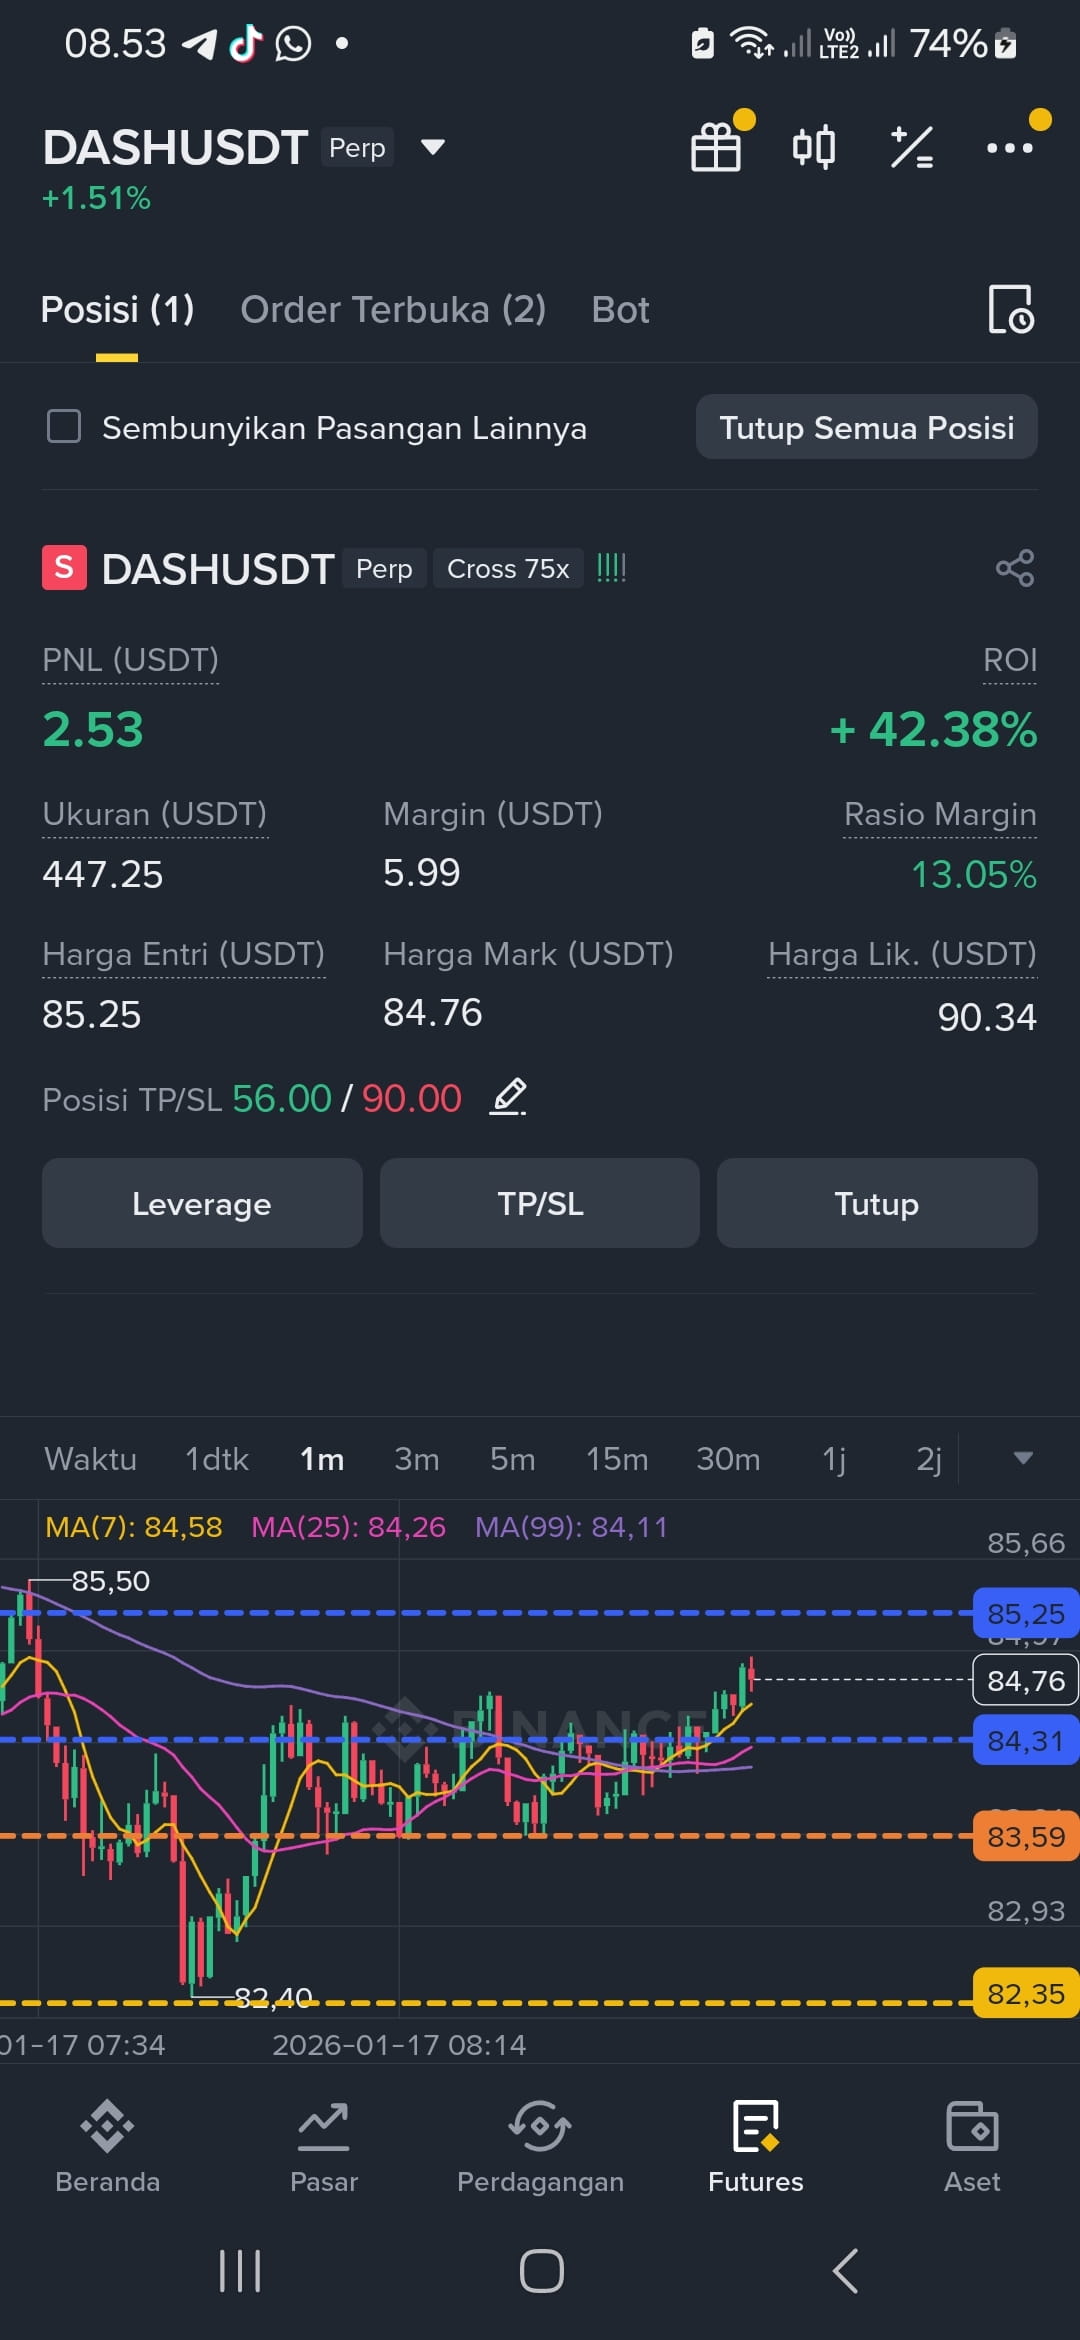1080x2340 pixels.
Task: Tap the Android recent apps button
Action: click(240, 2271)
